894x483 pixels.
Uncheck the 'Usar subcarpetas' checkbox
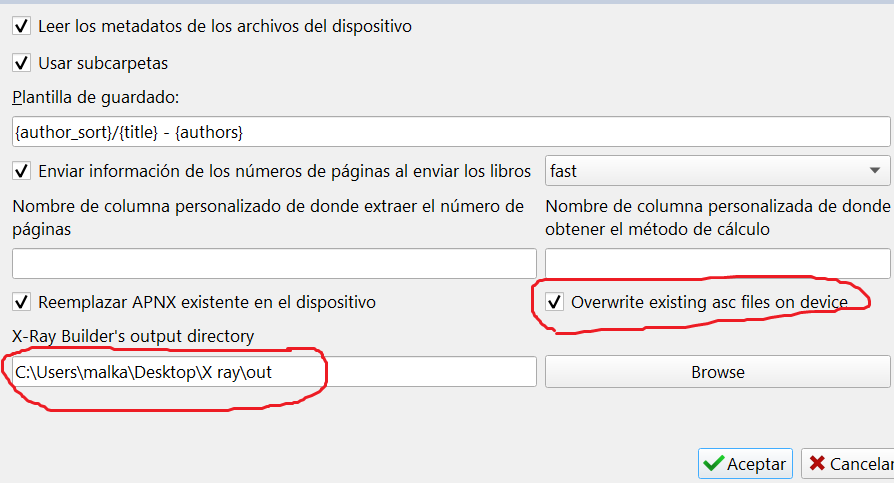22,63
